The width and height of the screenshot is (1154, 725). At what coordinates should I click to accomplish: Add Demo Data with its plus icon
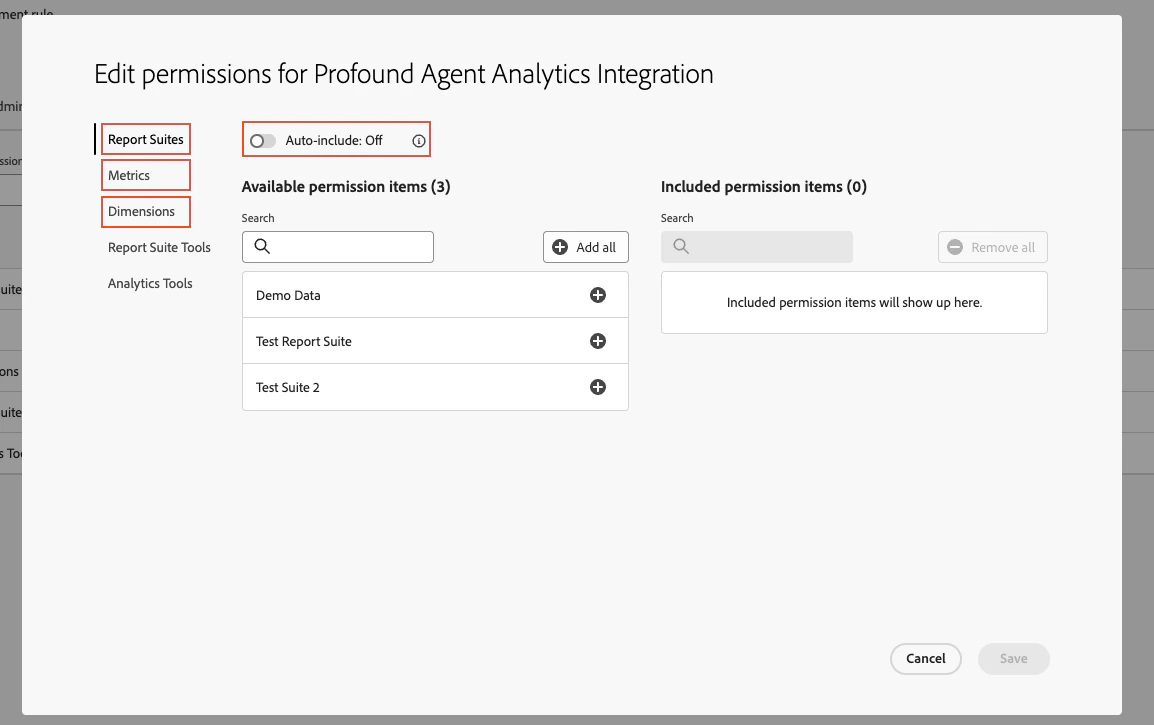coord(598,295)
